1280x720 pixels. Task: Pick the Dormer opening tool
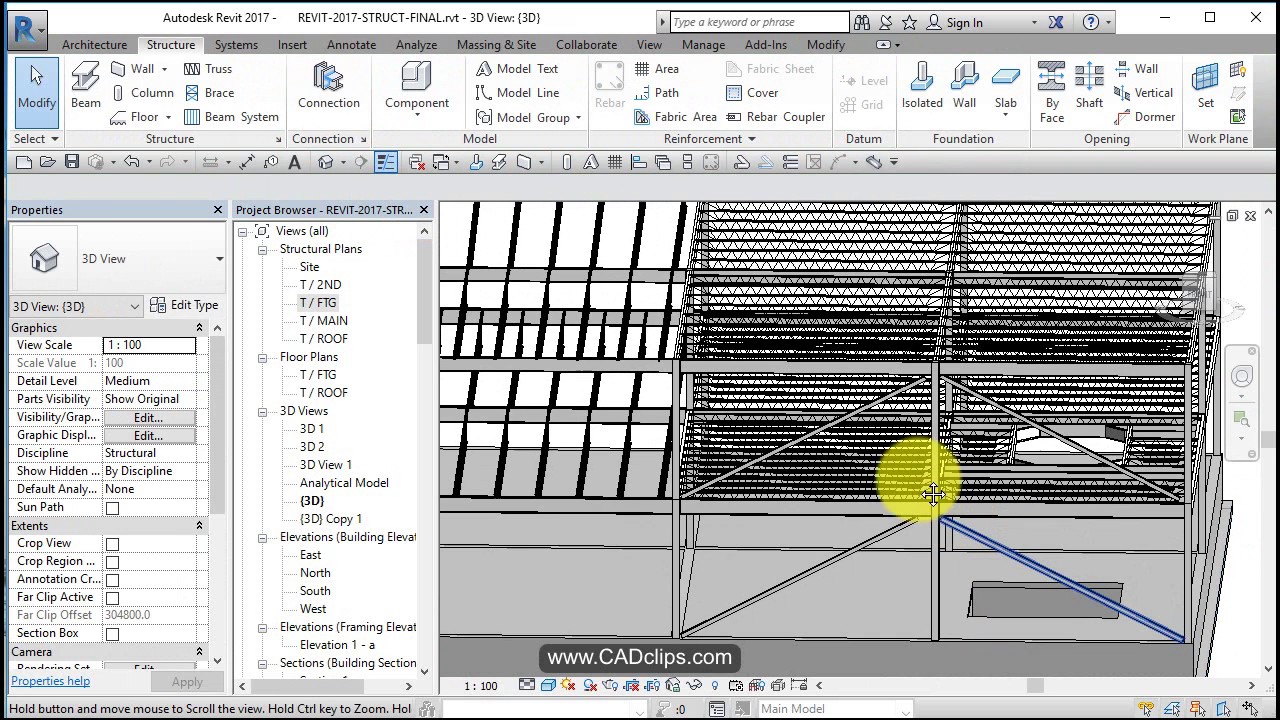[x=1144, y=117]
